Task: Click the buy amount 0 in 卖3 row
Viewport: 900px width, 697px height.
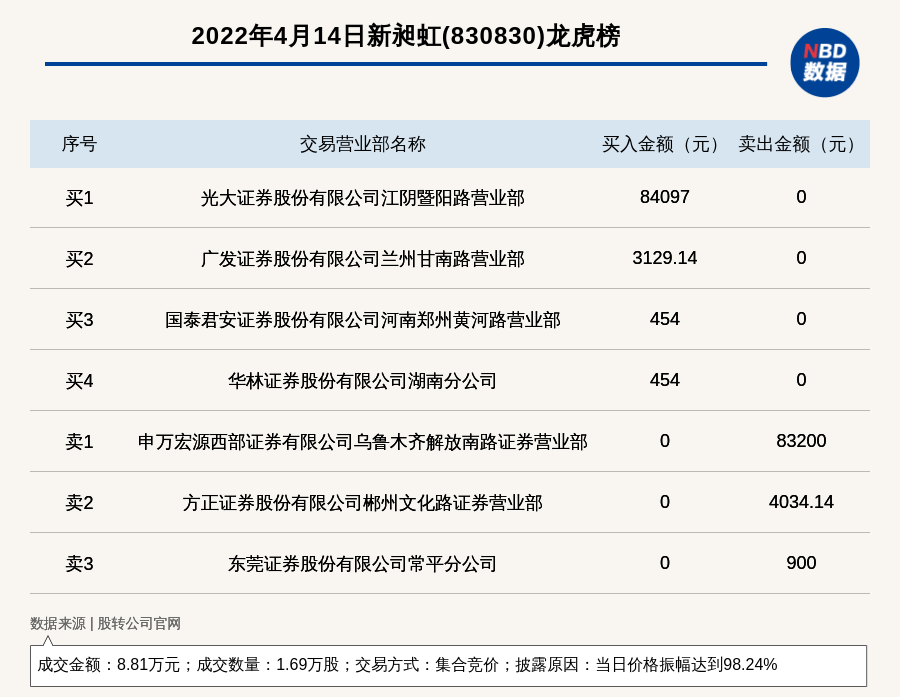Action: 665,562
